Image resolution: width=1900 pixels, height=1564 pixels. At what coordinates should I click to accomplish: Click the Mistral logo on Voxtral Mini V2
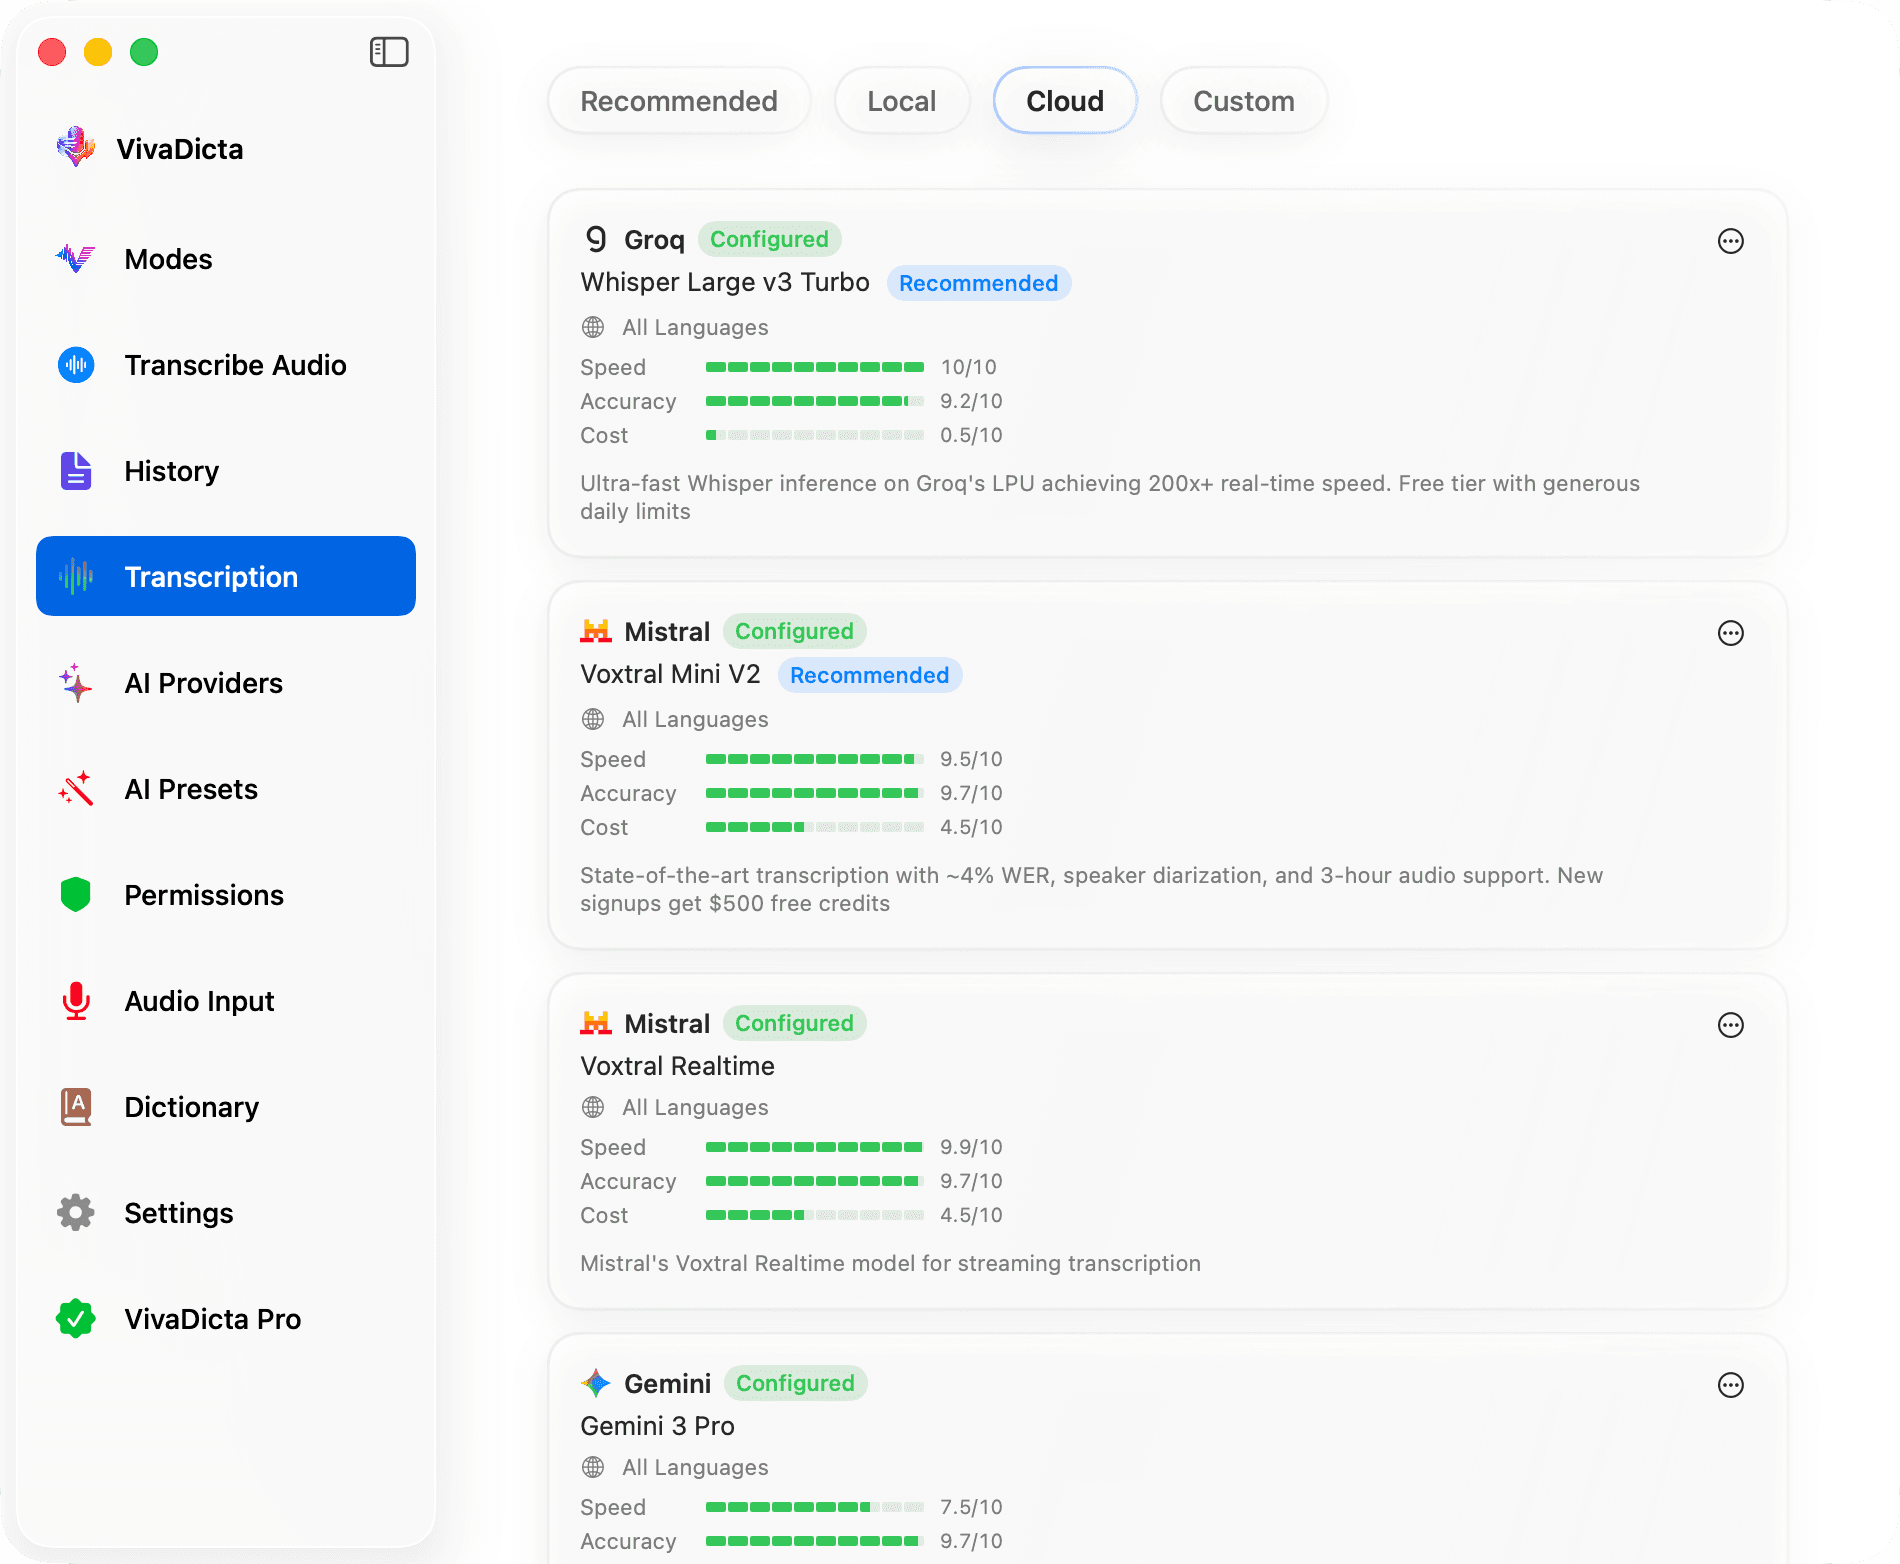597,631
